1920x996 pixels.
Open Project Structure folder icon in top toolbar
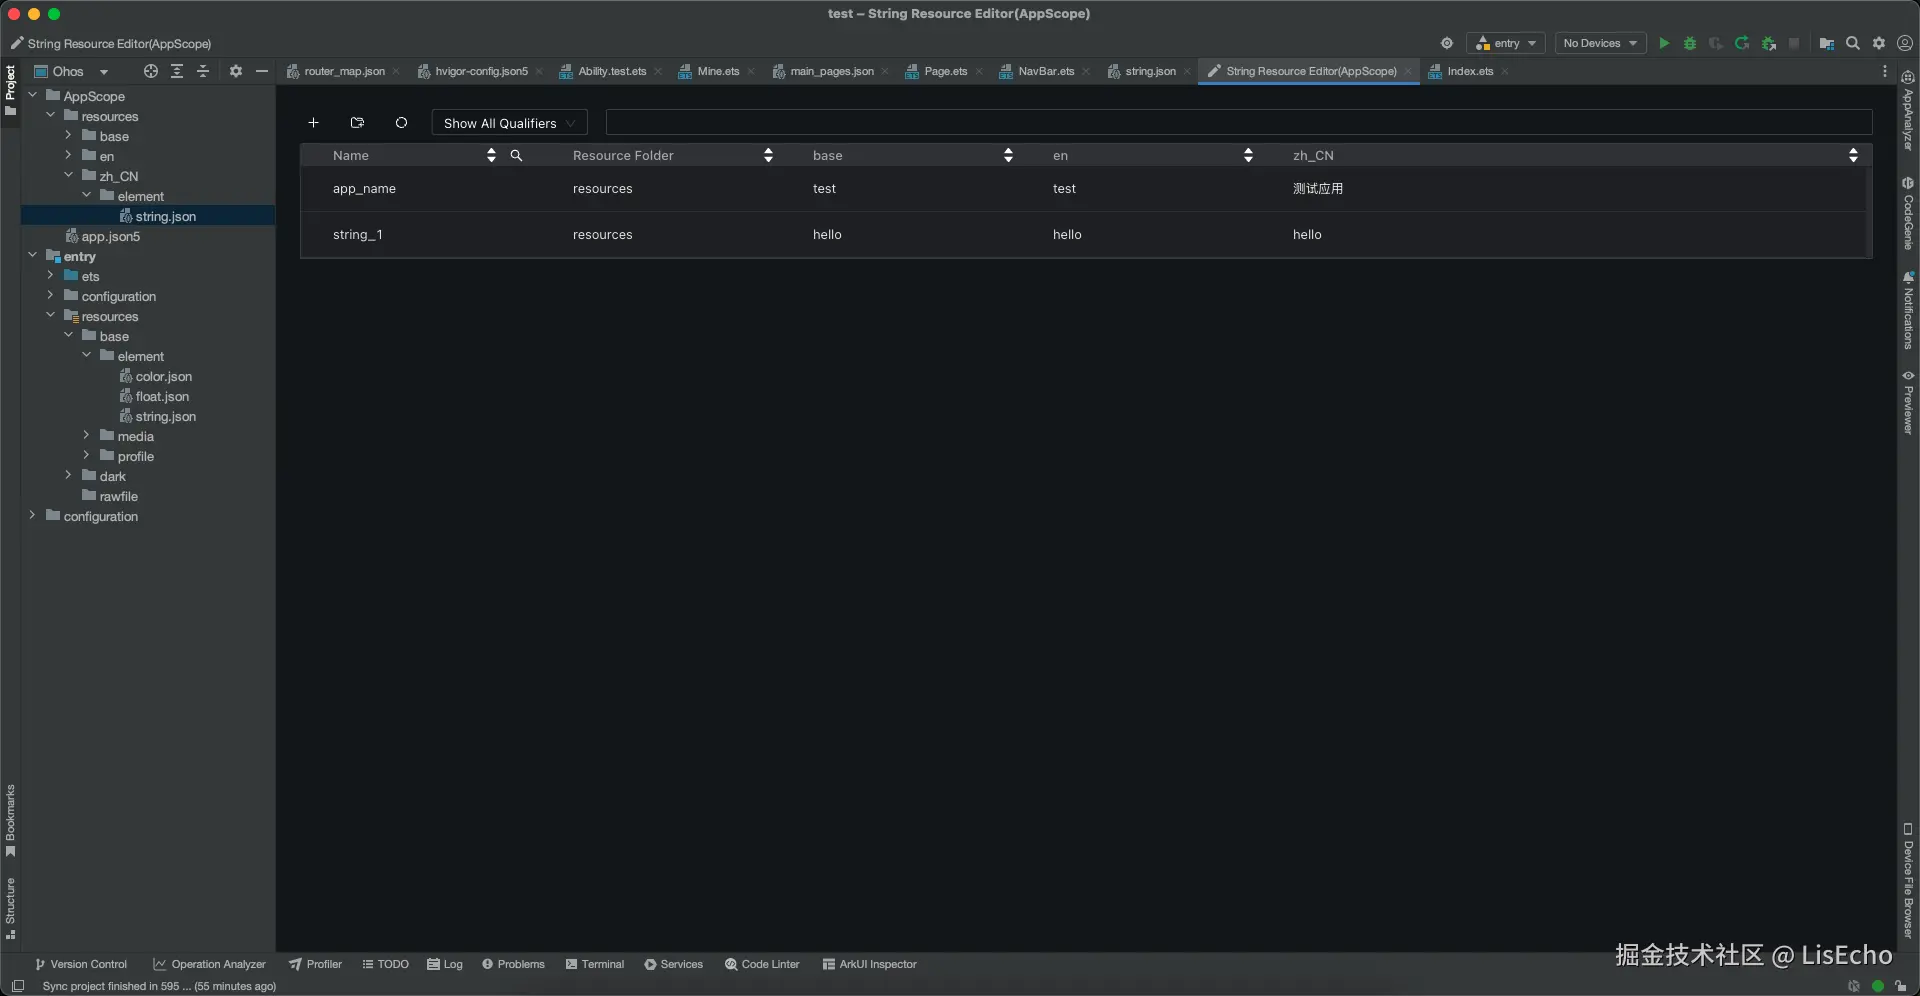pos(1826,43)
